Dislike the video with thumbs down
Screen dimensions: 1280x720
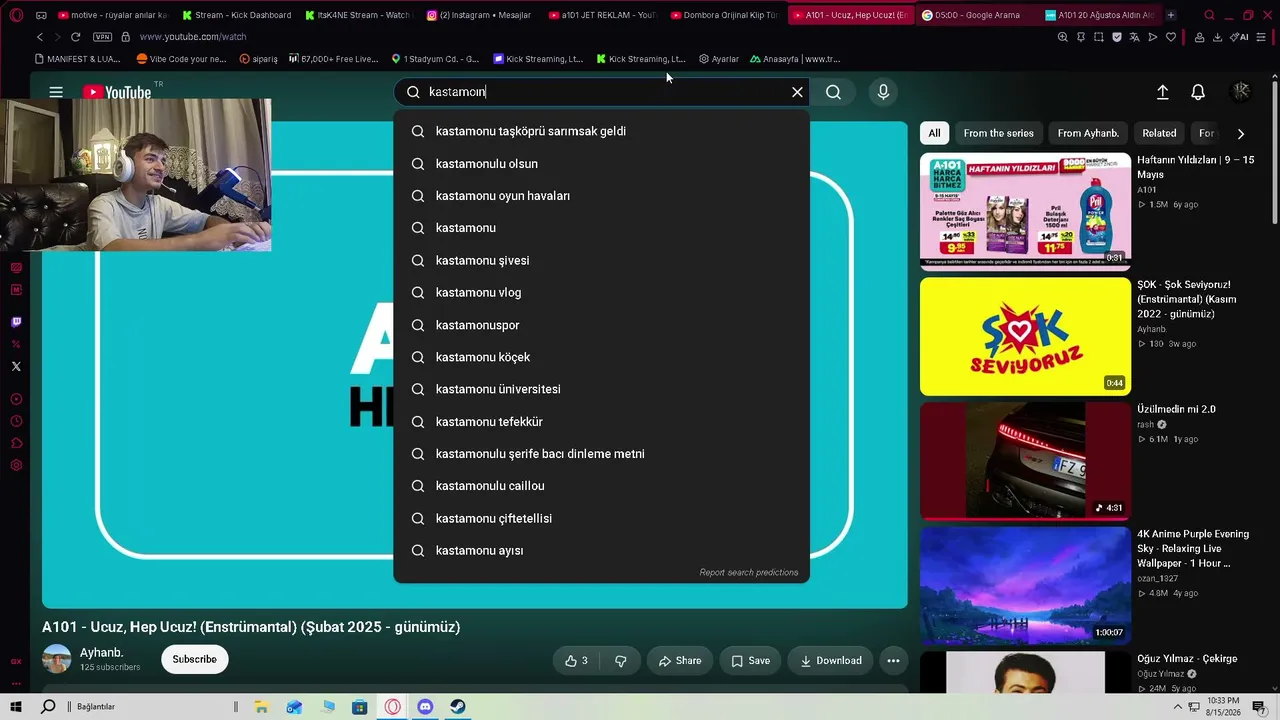click(620, 660)
